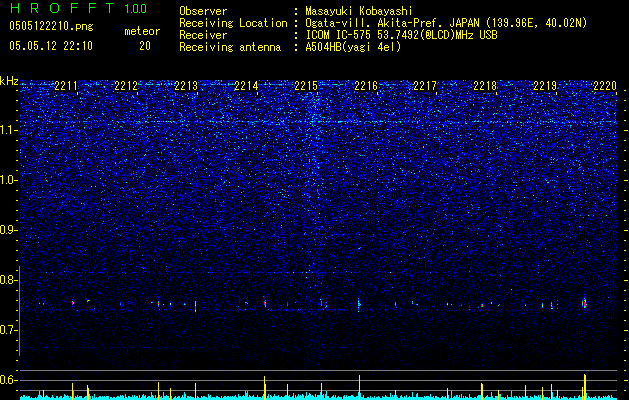Click the Receiving Location label
Viewport: 629px width, 400px height.
[x=233, y=23]
